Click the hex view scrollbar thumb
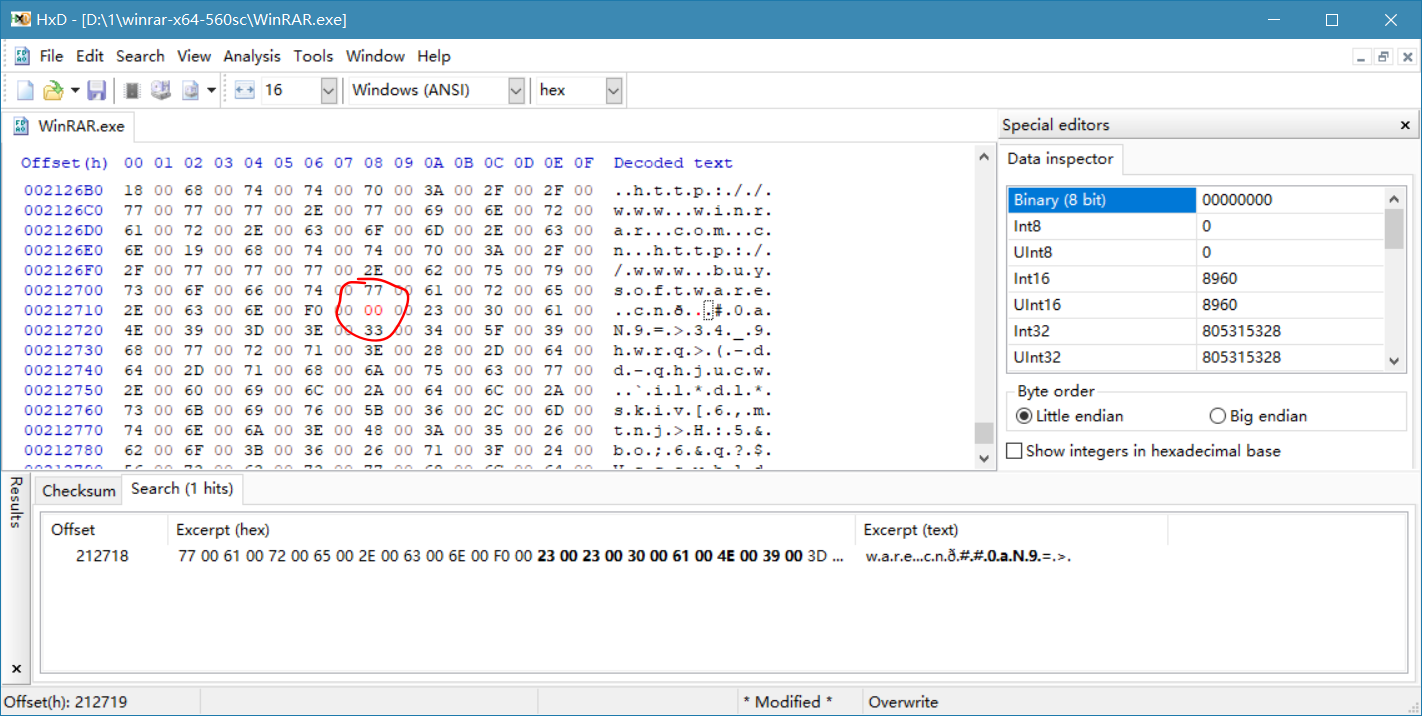 [984, 432]
